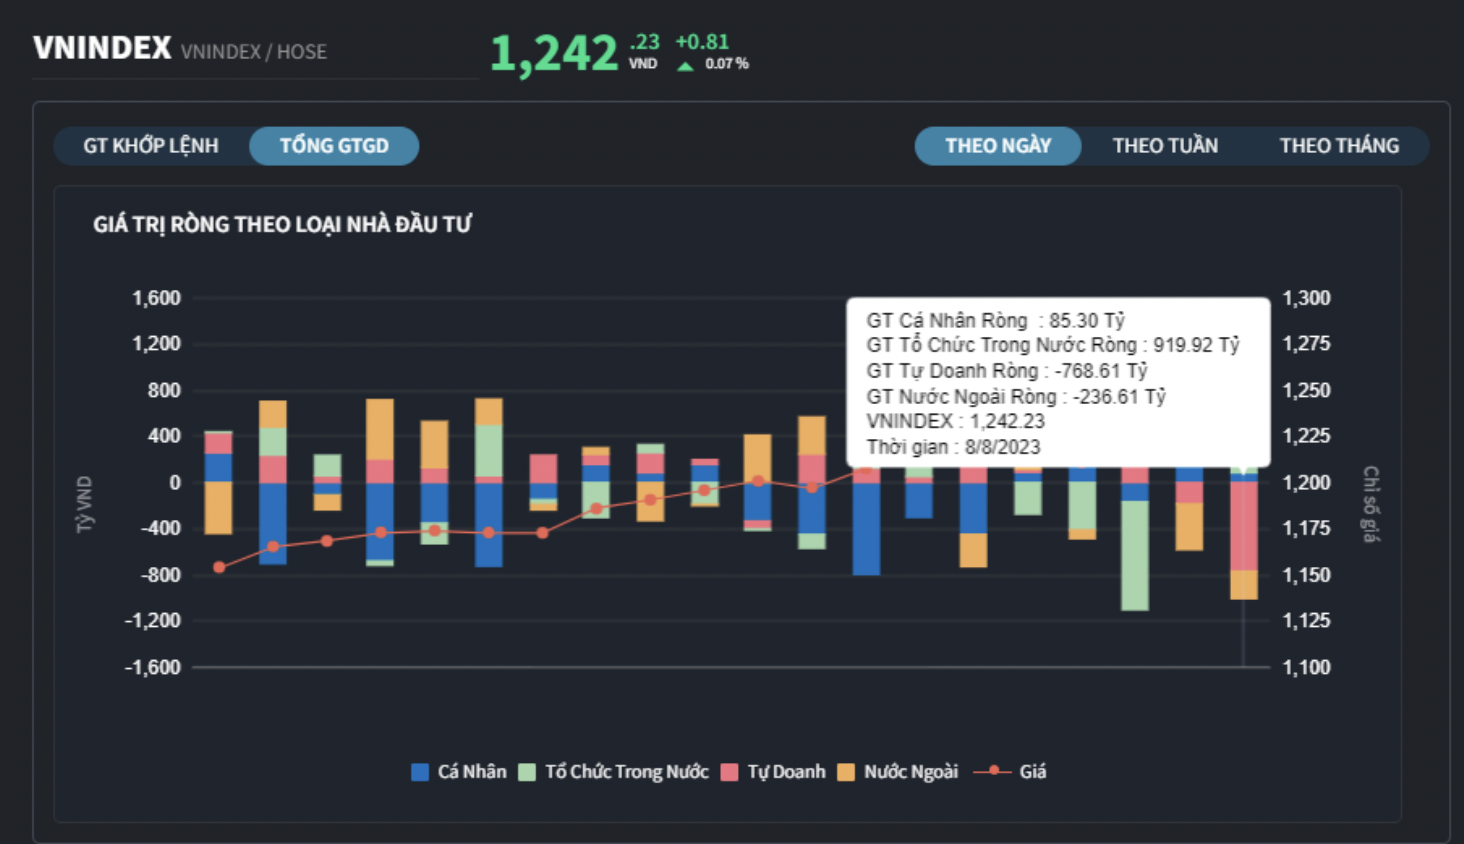Viewport: 1464px width, 844px height.
Task: Click the 1,275 right axis label
Action: tap(1307, 344)
